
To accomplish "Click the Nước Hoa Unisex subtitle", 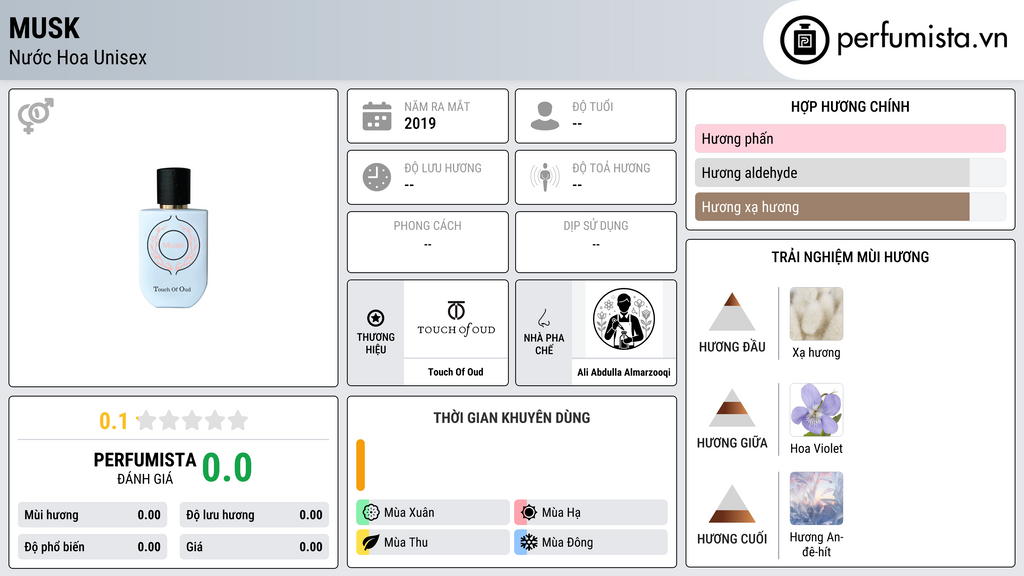I will point(78,57).
